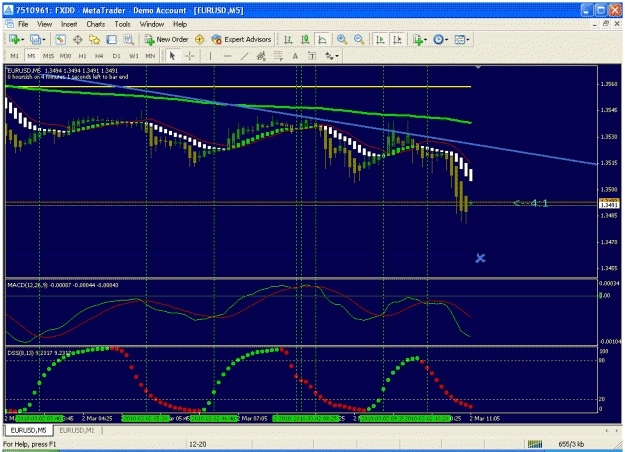This screenshot has height=452, width=625.
Task: Open the New Chart dropdown arrow
Action: 22,40
